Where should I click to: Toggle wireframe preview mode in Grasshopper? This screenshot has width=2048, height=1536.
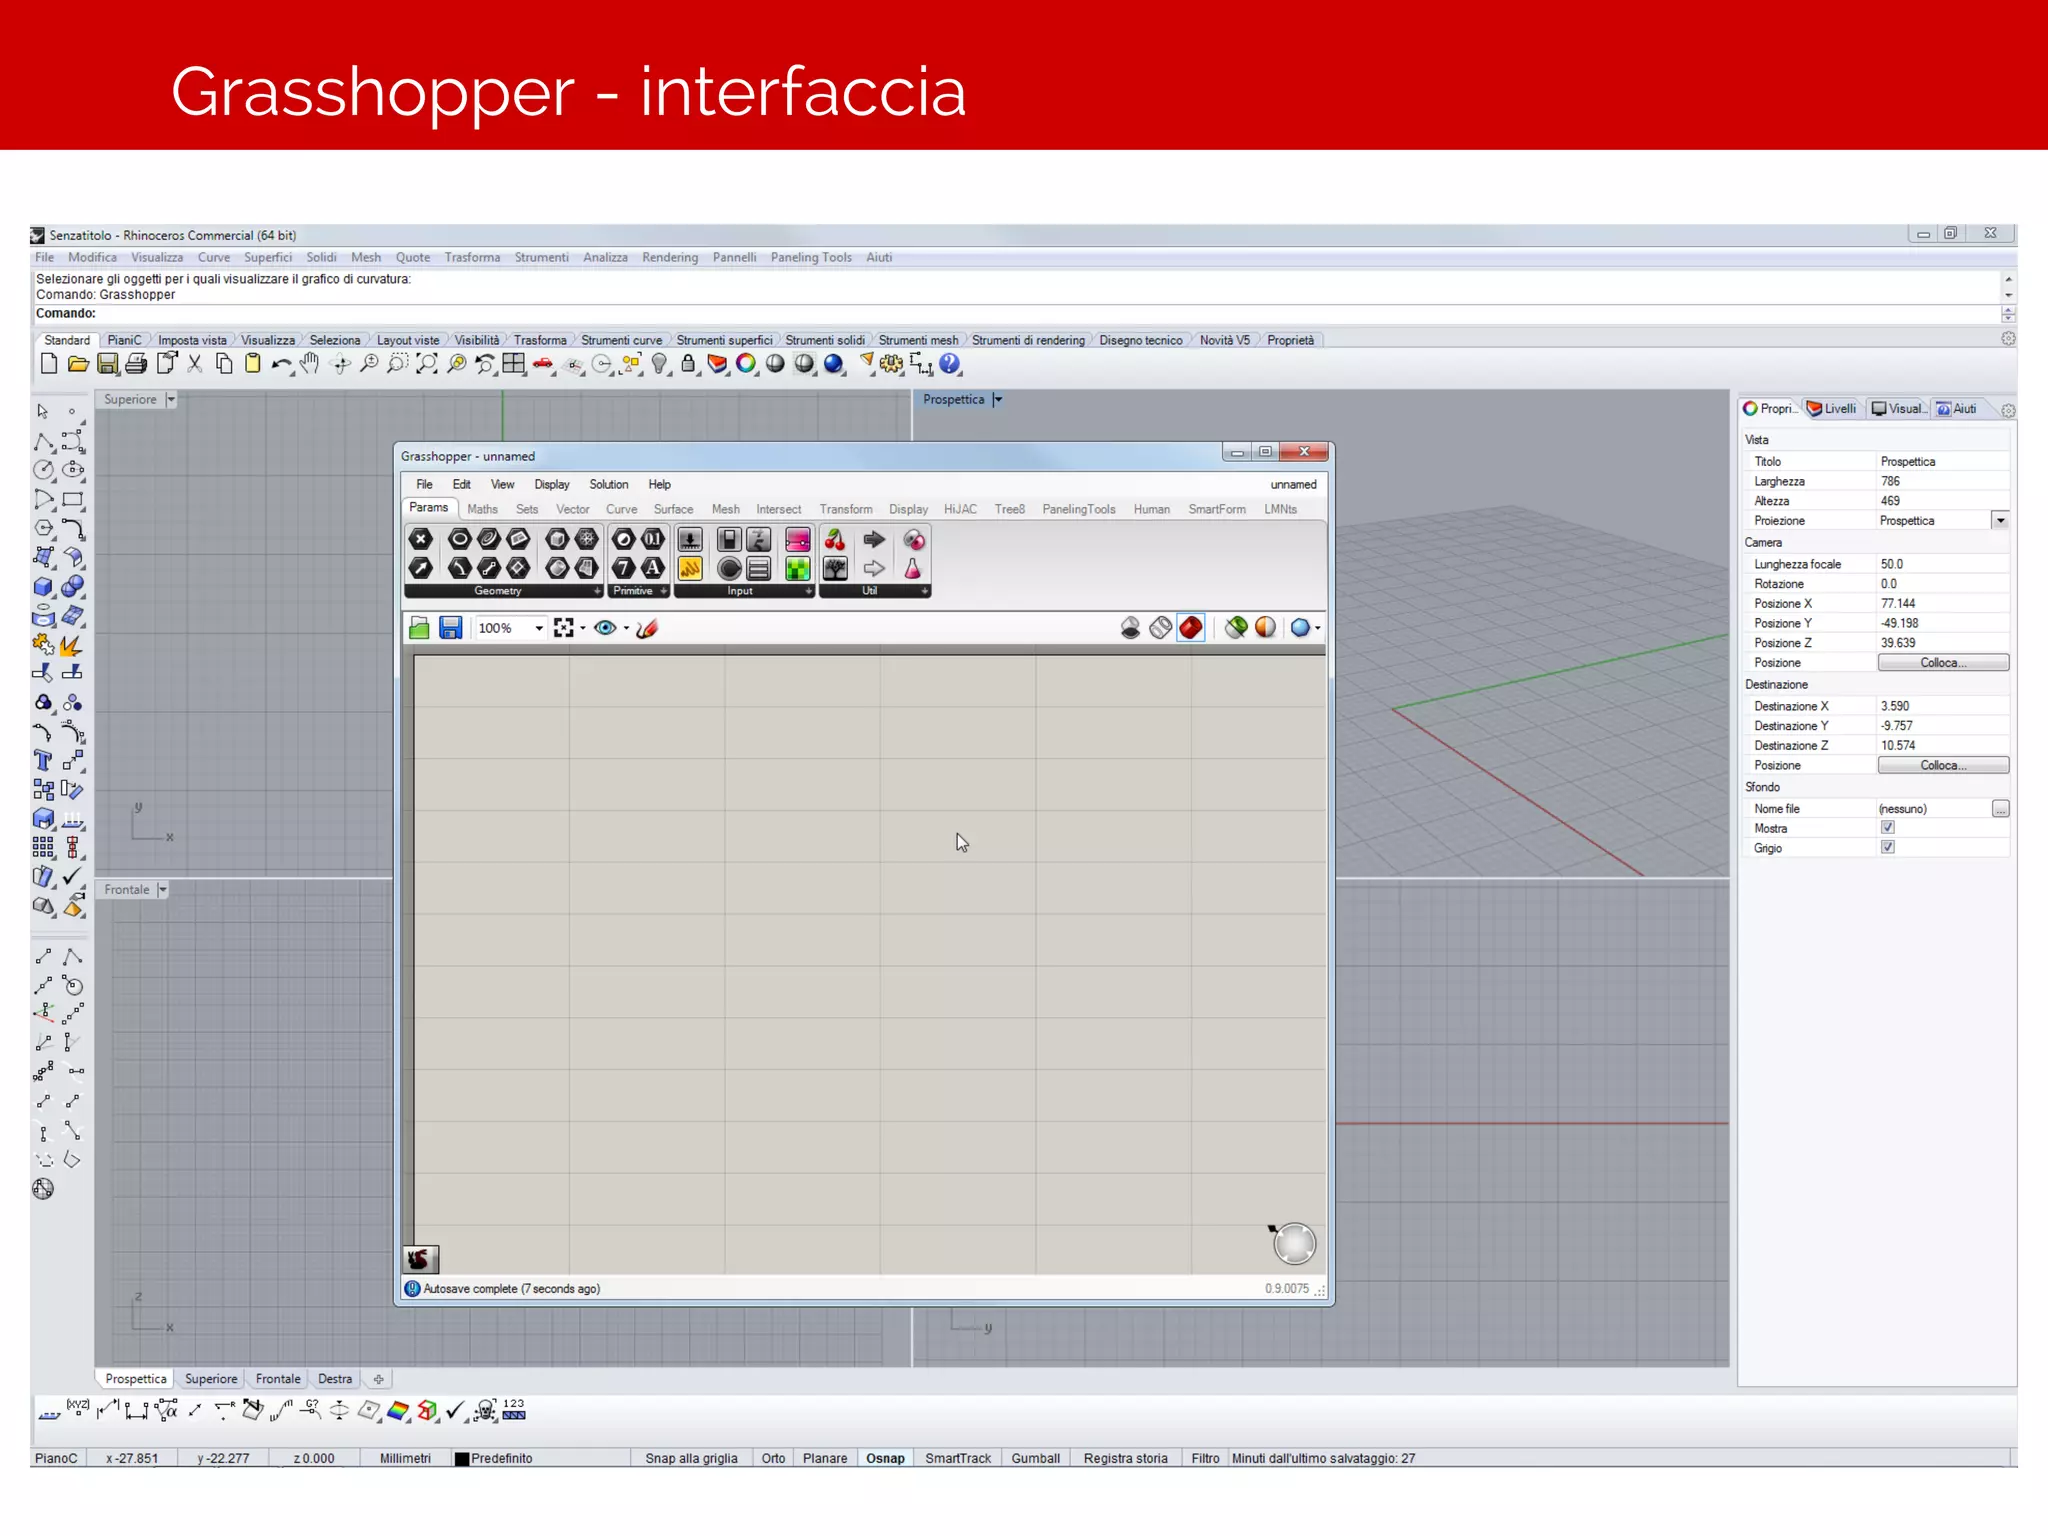point(1161,628)
